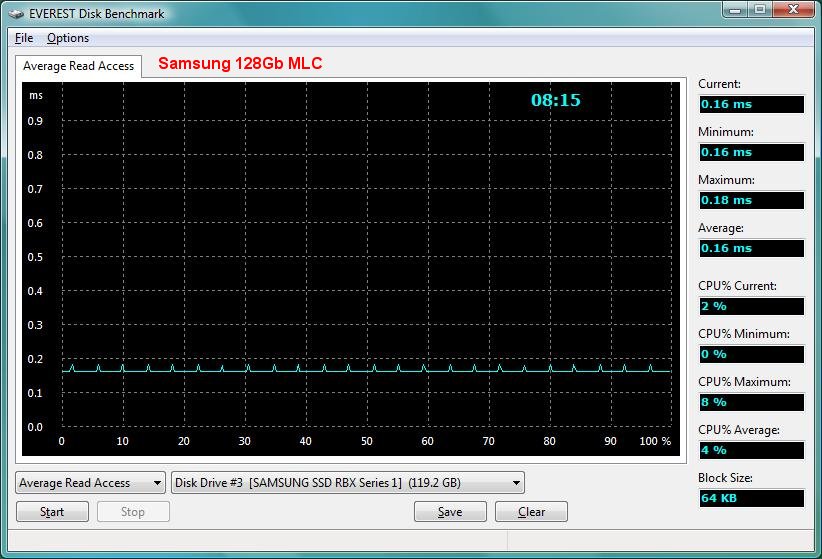Click the EVEREST Disk Benchmark title text
This screenshot has height=559, width=822.
[x=96, y=14]
